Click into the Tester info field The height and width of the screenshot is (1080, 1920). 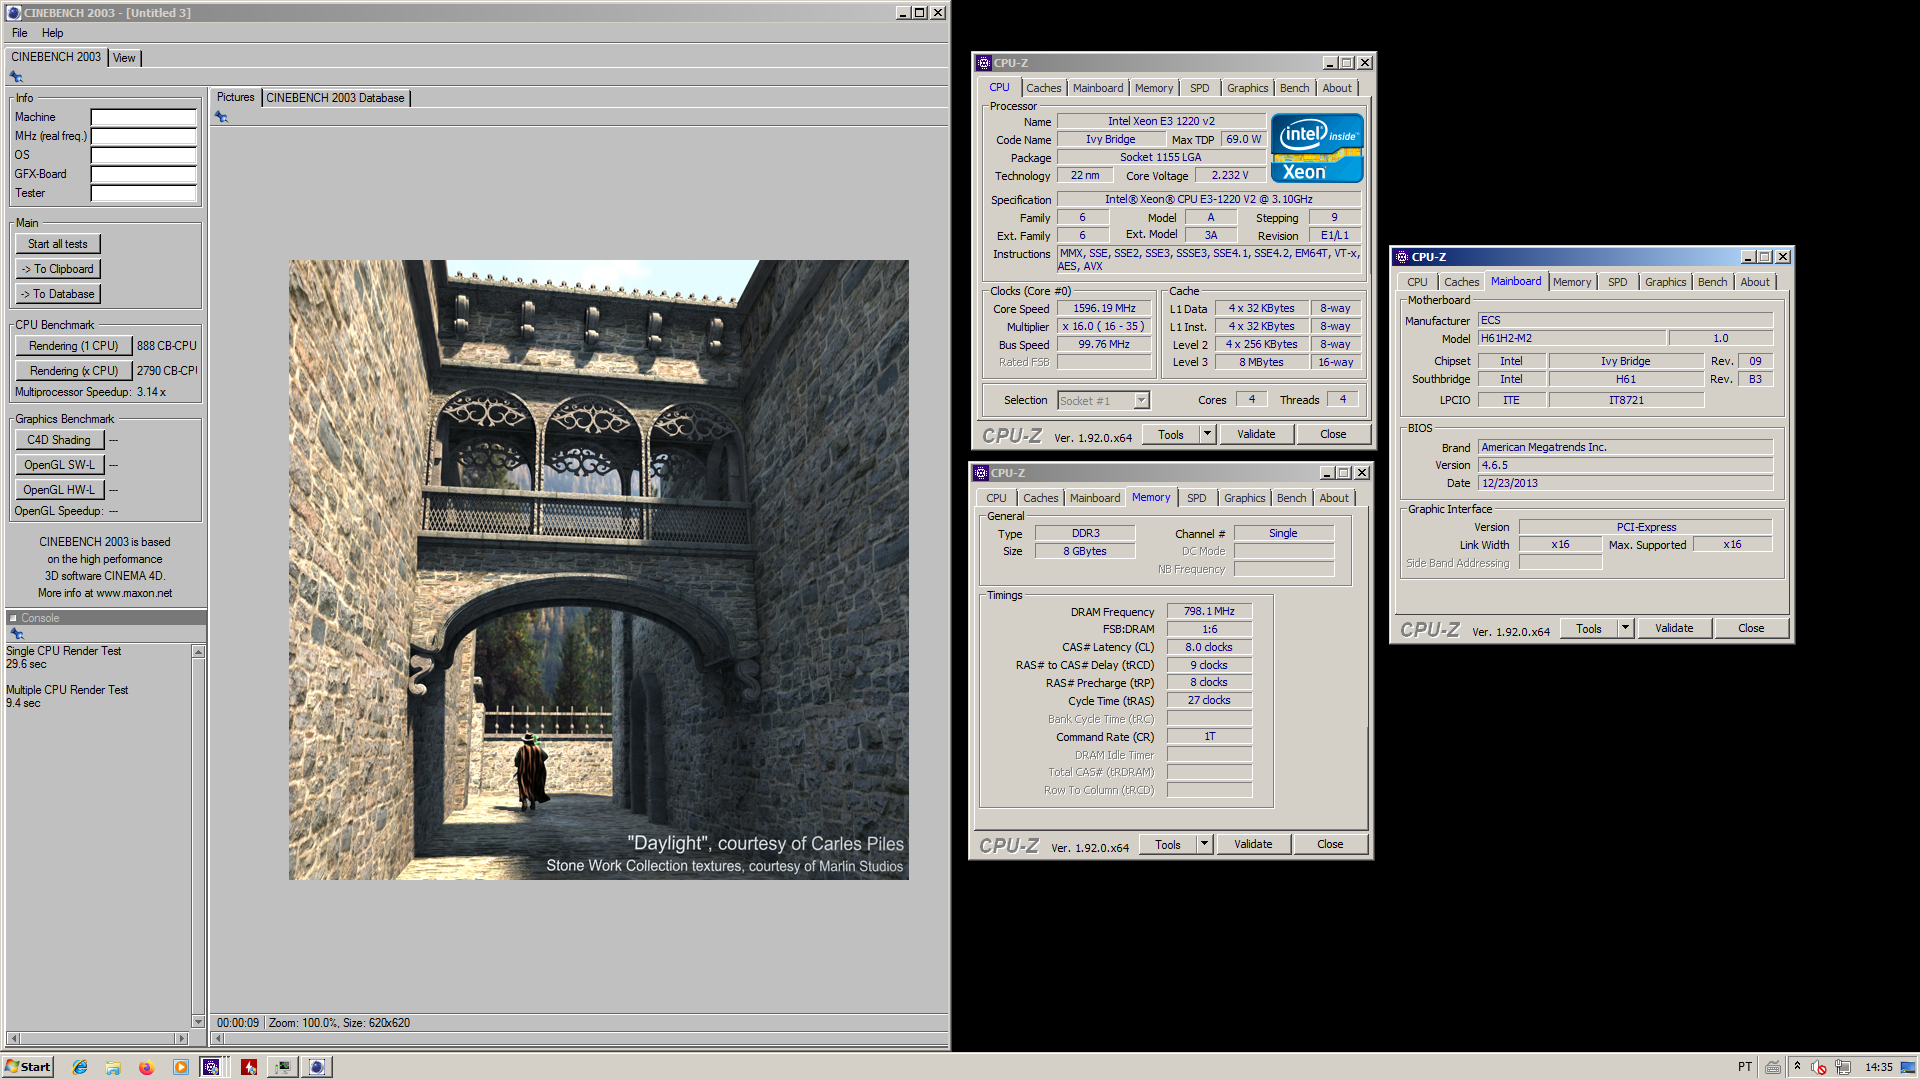click(144, 193)
